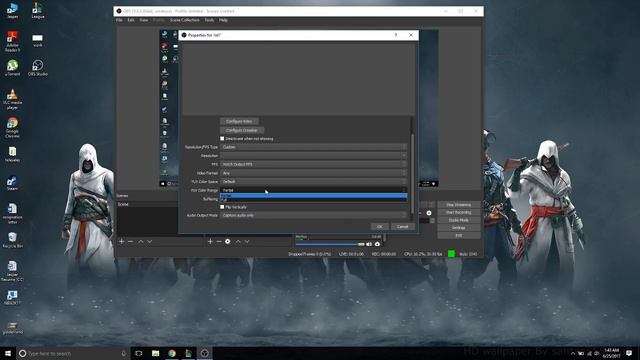
Task: Move scene up with the Scenes up arrow
Action: (x=141, y=242)
